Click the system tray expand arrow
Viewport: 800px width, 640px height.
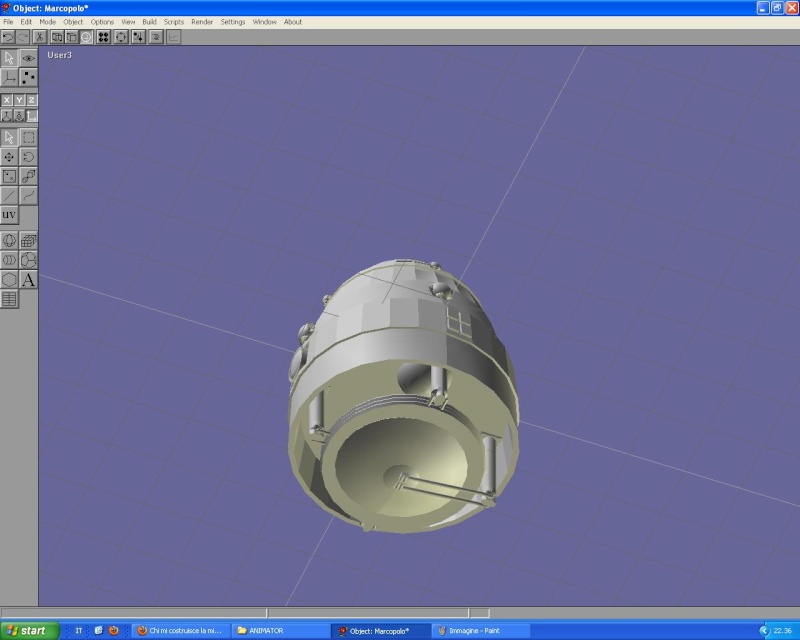coord(764,631)
